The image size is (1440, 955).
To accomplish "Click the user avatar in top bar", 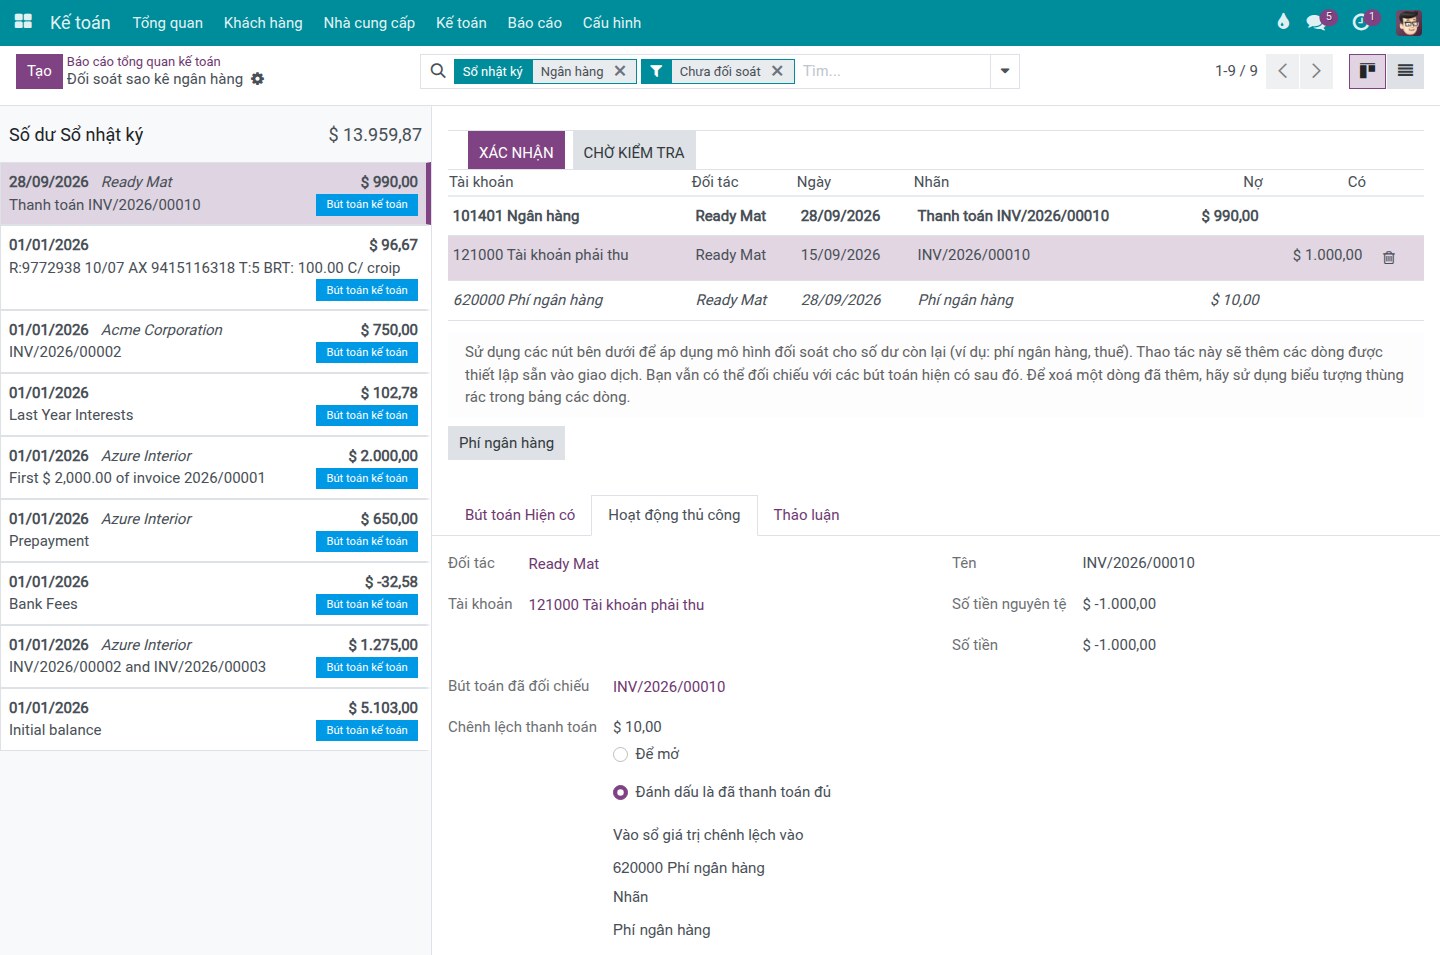I will (x=1409, y=22).
